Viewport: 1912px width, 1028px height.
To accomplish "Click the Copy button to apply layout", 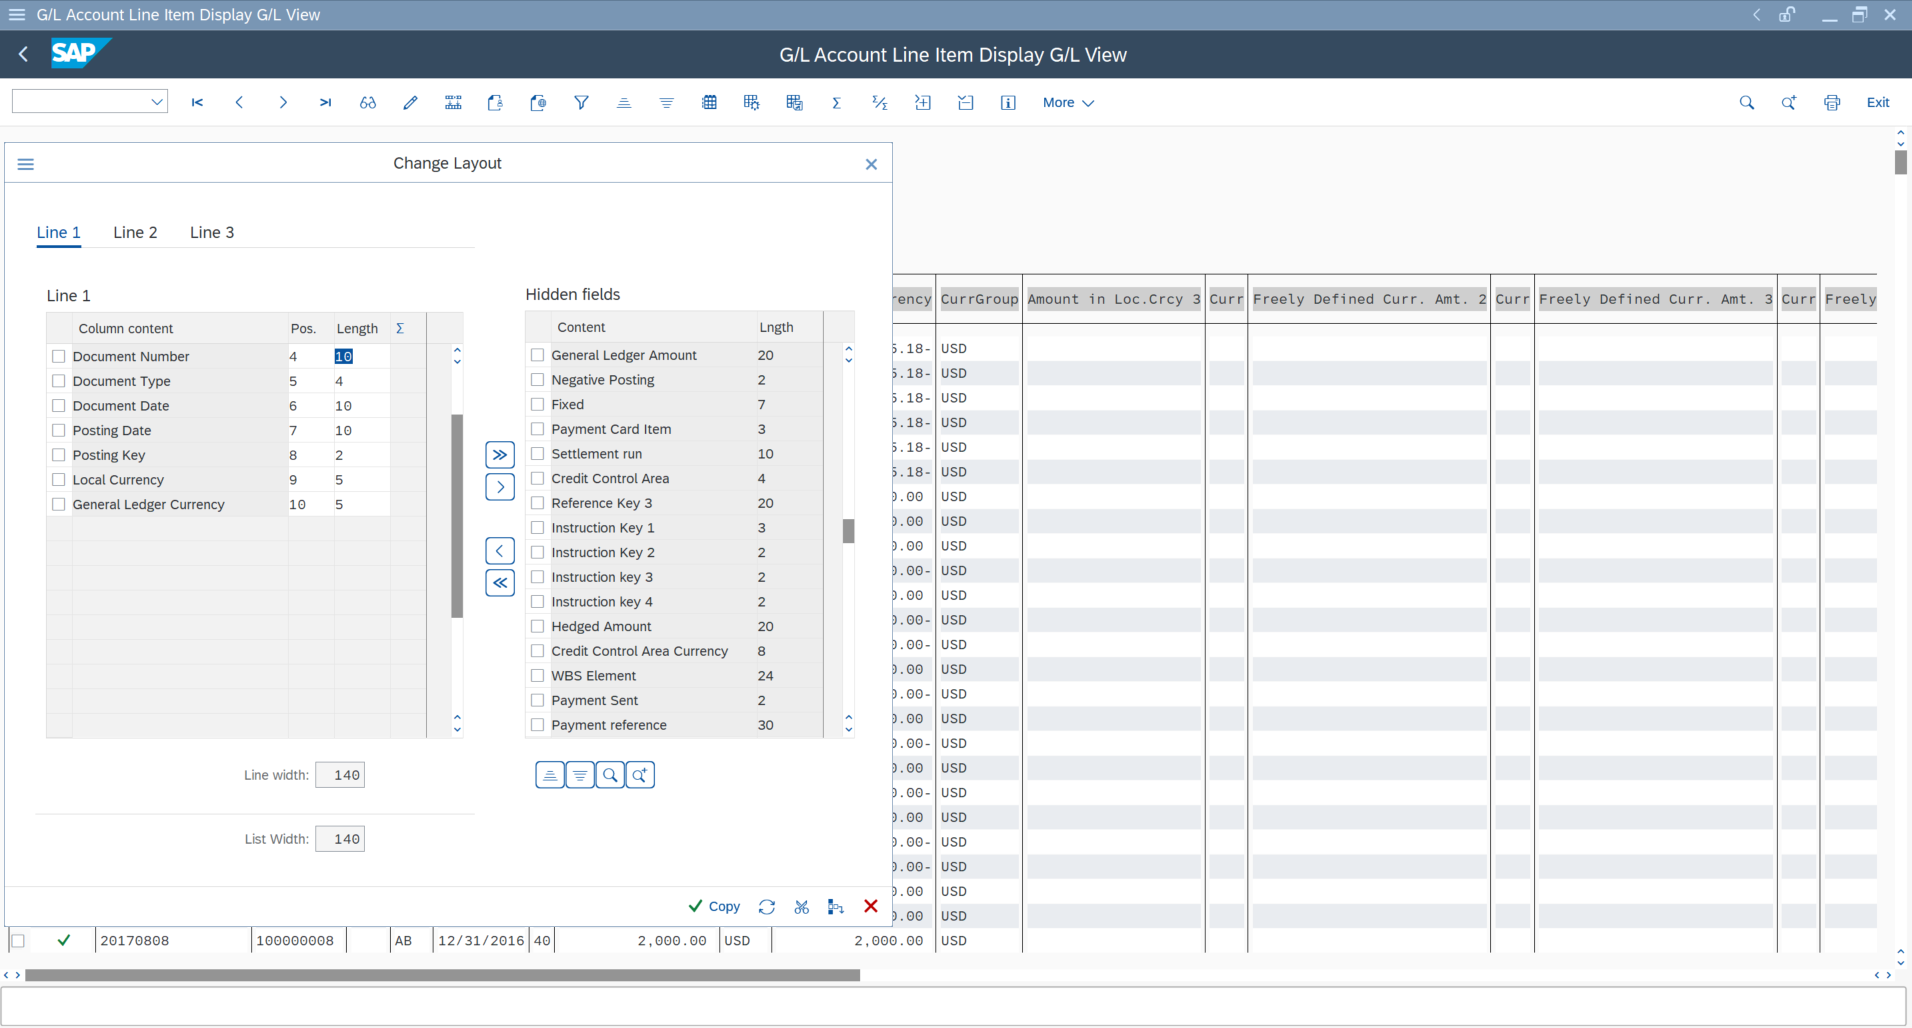I will 713,906.
